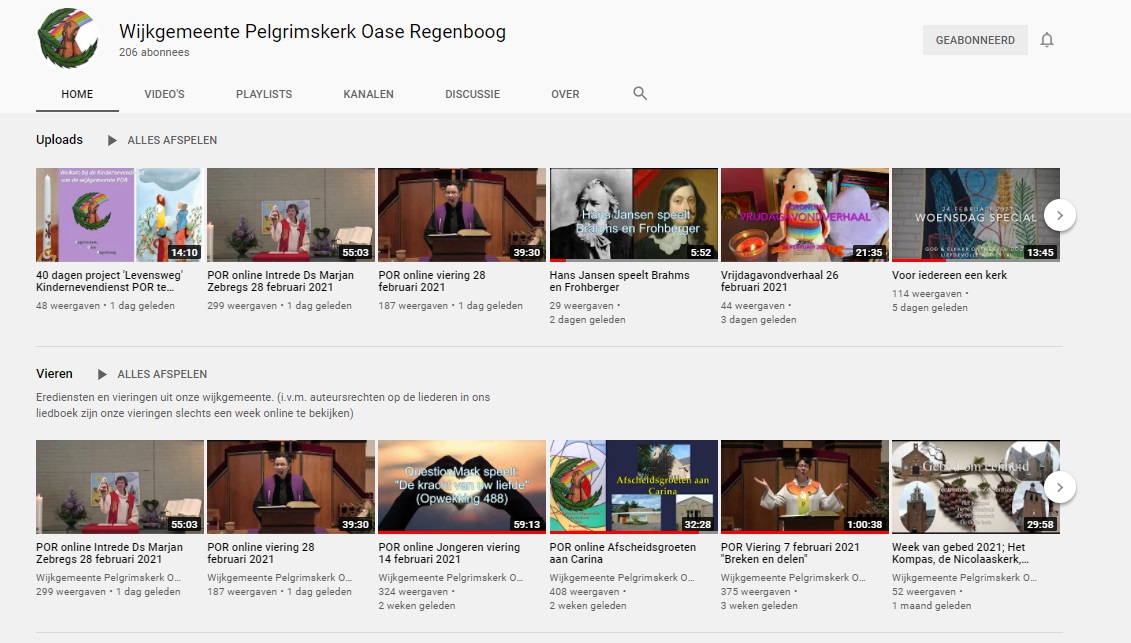Screen dimensions: 1131x643
Task: Open title "Voor iedereen een kerk"
Action: click(x=949, y=275)
